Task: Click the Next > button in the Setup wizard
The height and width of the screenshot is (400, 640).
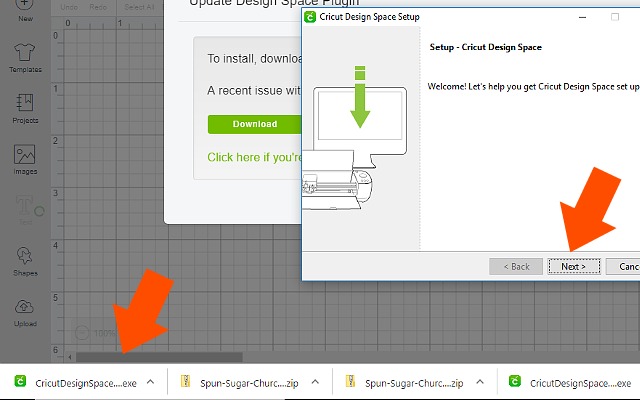Action: (573, 267)
